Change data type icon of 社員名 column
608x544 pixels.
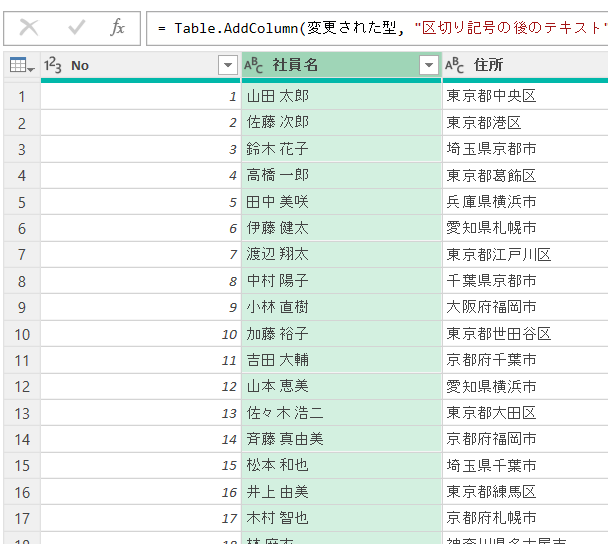pyautogui.click(x=254, y=65)
